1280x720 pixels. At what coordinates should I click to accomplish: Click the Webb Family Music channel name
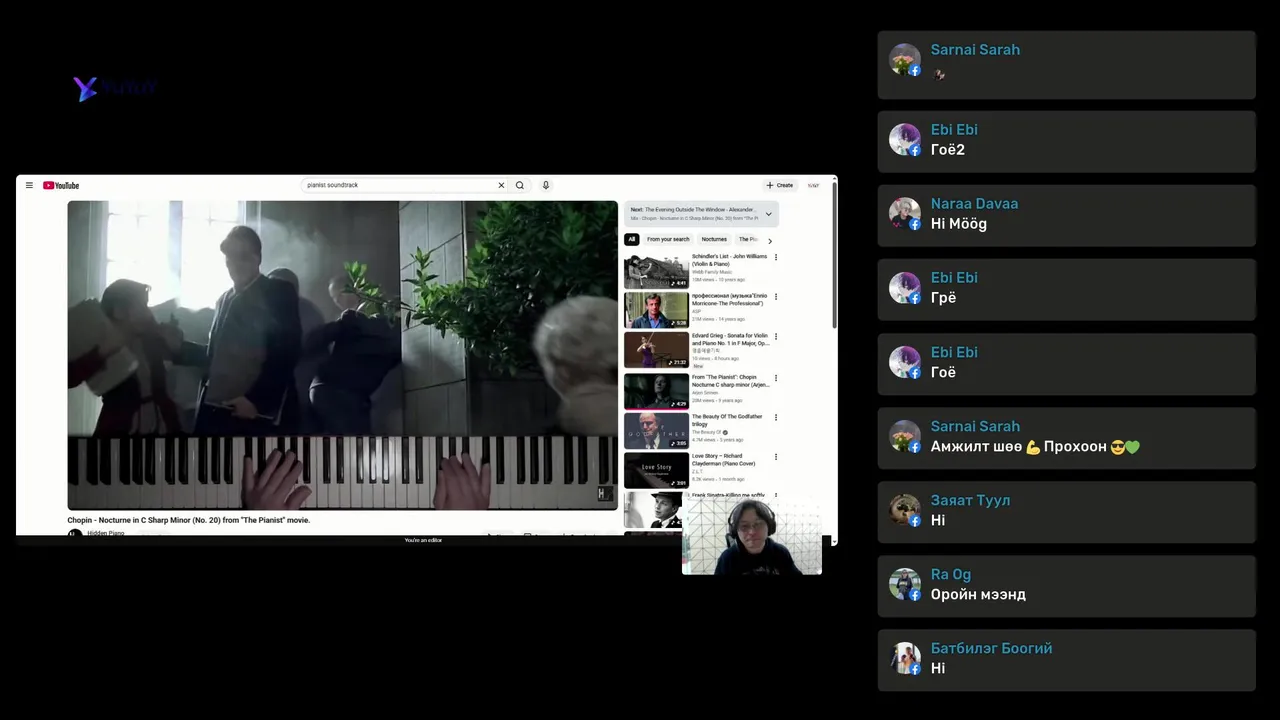(712, 272)
